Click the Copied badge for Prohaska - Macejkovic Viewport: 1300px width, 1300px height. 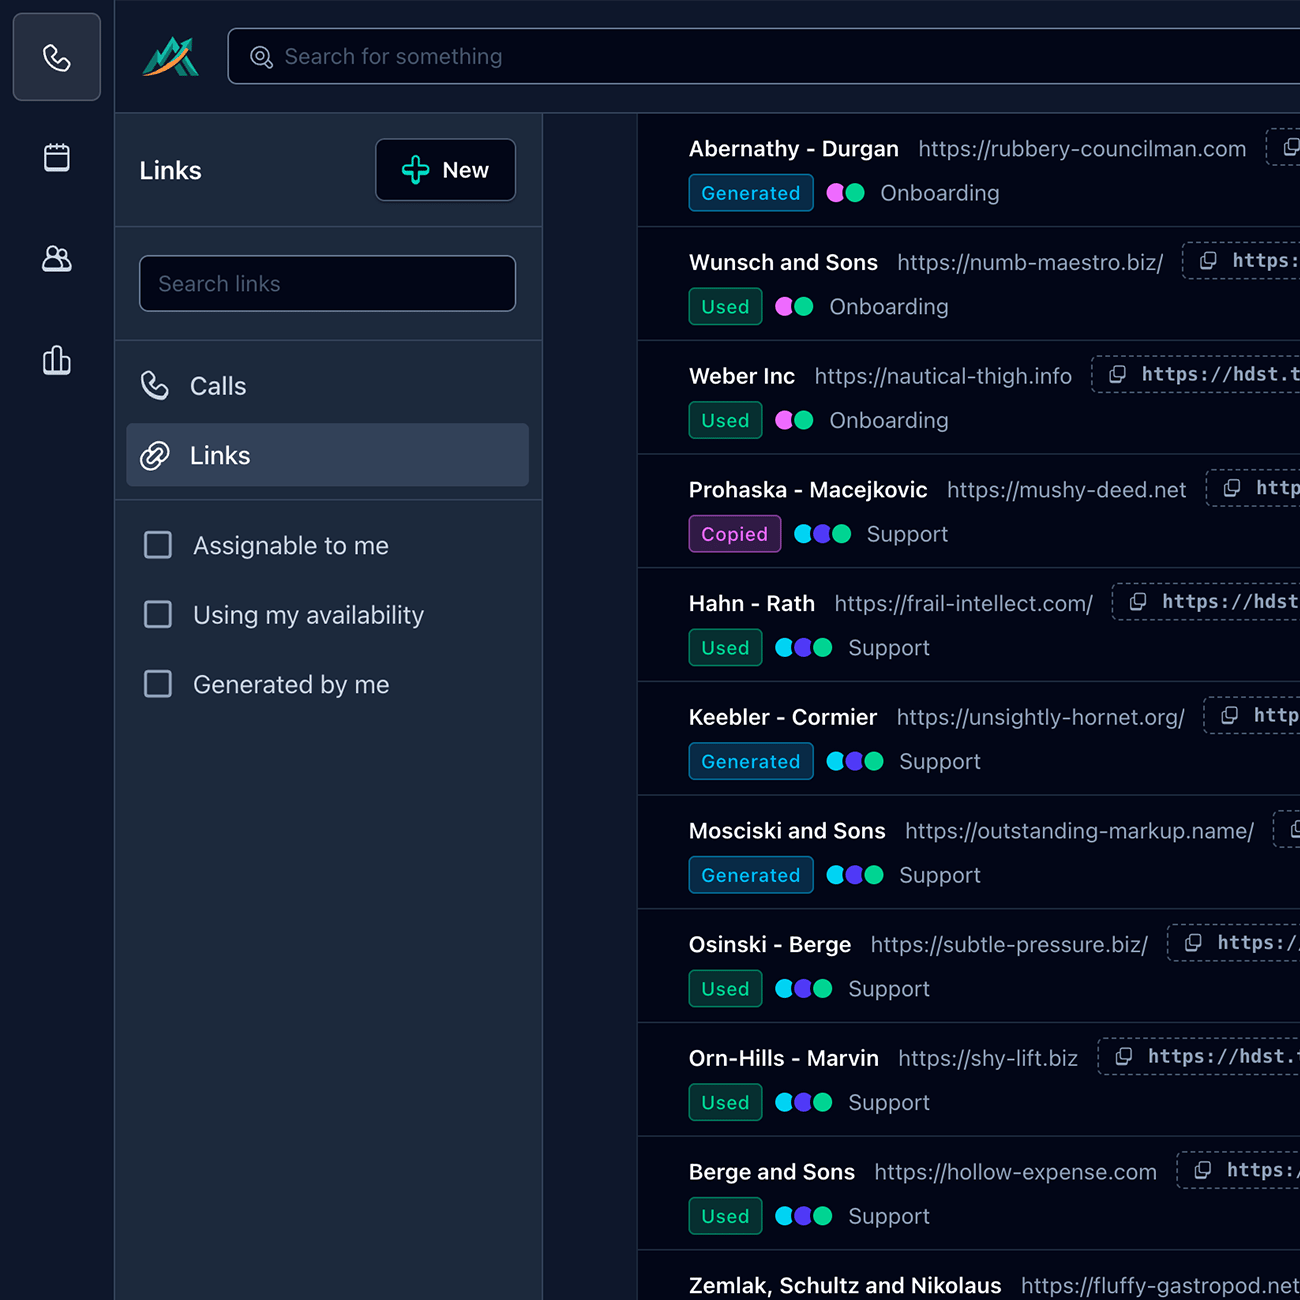tap(735, 534)
